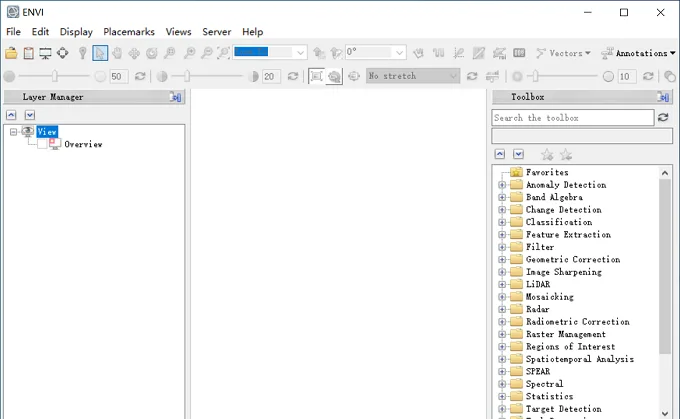The width and height of the screenshot is (680, 419).
Task: Open the Annotations dropdown menu
Action: tap(638, 53)
